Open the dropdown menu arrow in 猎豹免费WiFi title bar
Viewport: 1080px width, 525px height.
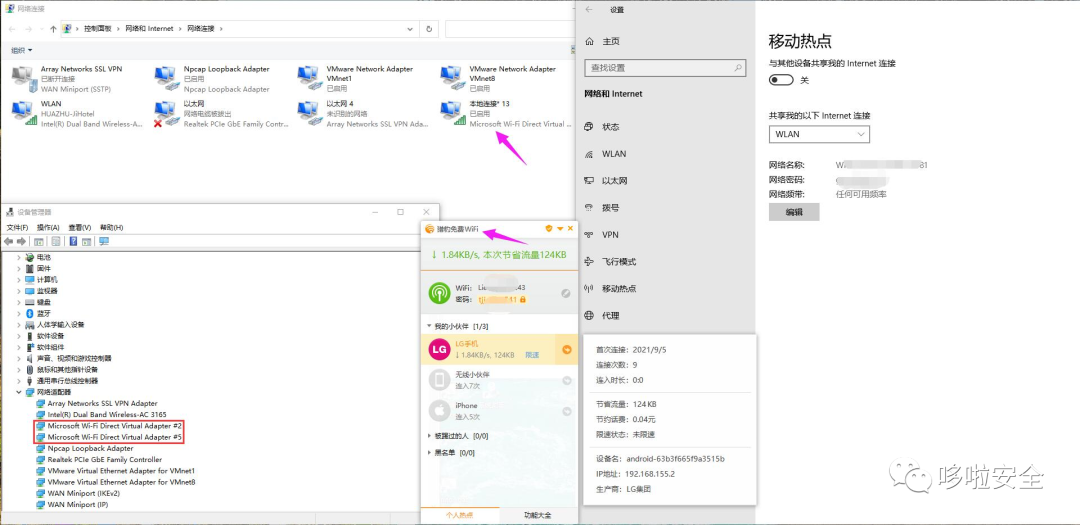tap(560, 229)
